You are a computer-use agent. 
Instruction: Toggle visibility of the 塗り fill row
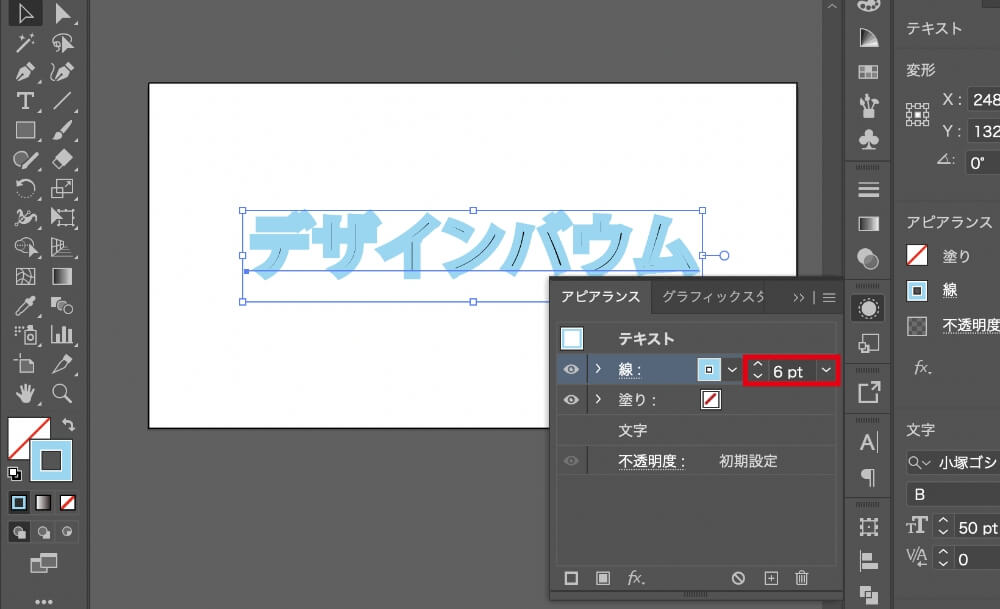point(571,400)
